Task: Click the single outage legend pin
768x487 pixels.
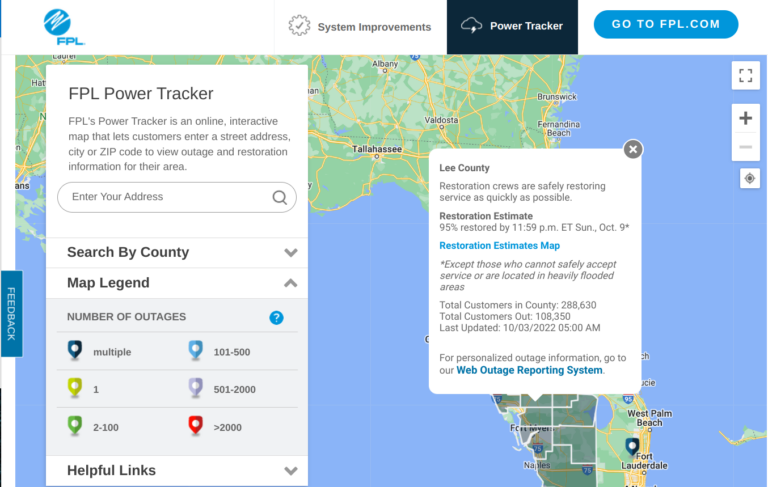Action: [x=75, y=388]
